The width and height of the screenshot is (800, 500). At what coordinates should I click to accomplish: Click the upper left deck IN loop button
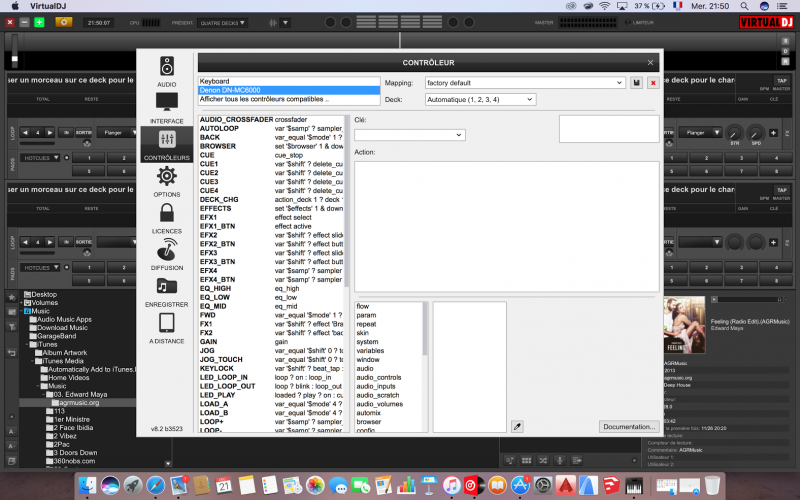coord(66,133)
